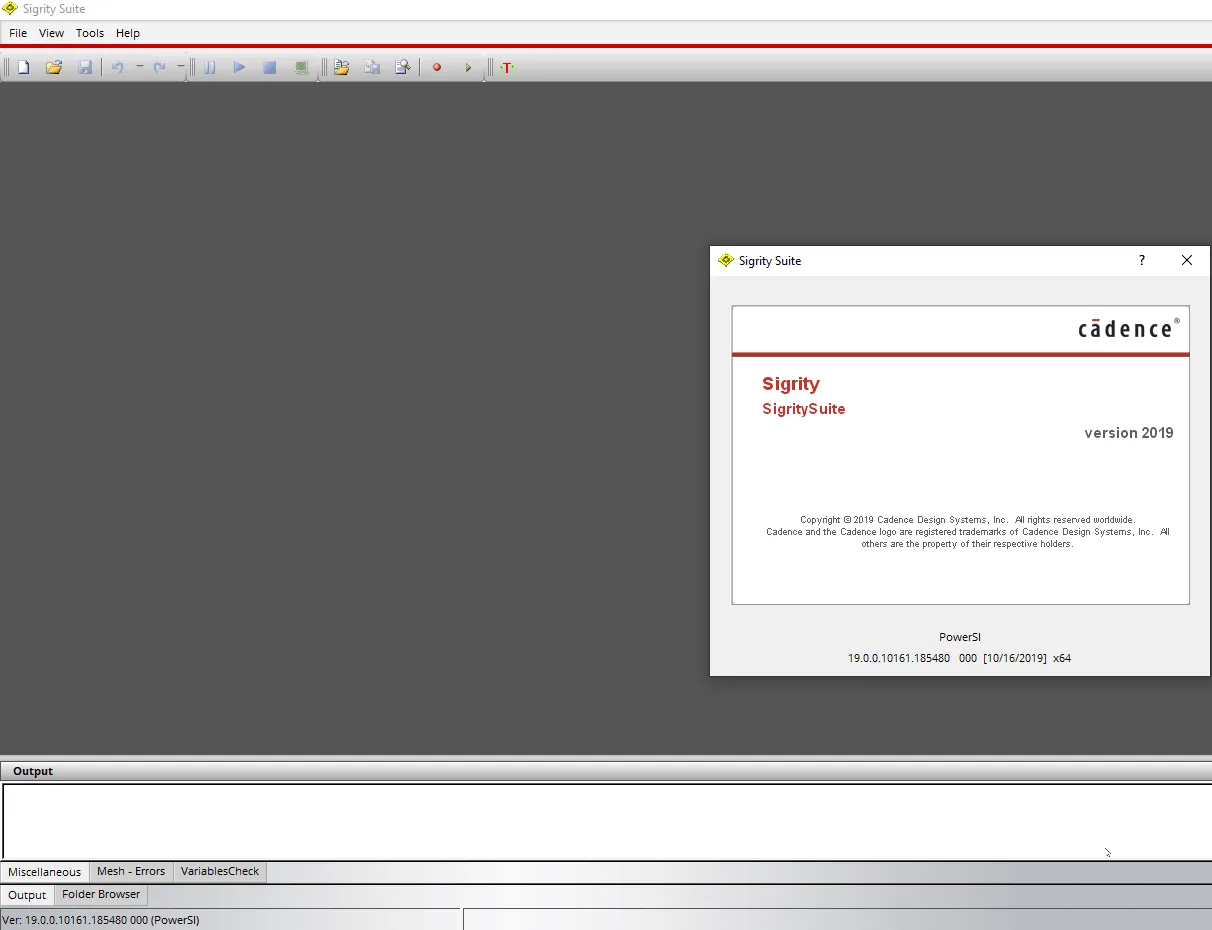Click the small green play arrow icon

click(468, 67)
